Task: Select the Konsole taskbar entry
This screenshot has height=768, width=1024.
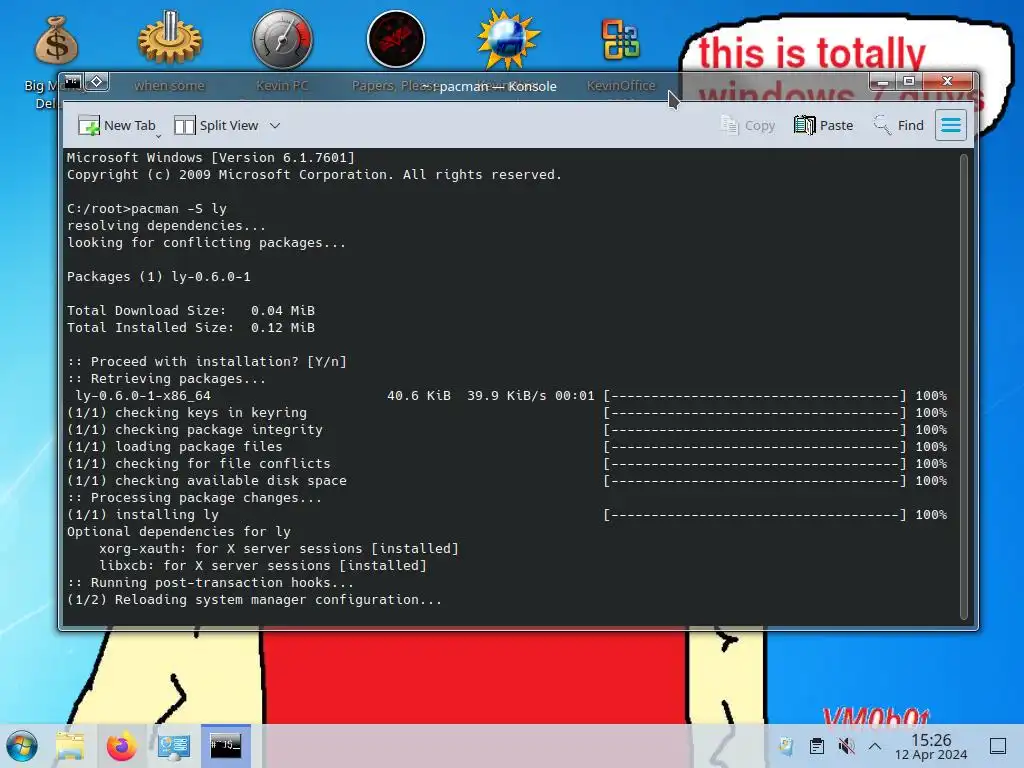Action: [x=226, y=746]
